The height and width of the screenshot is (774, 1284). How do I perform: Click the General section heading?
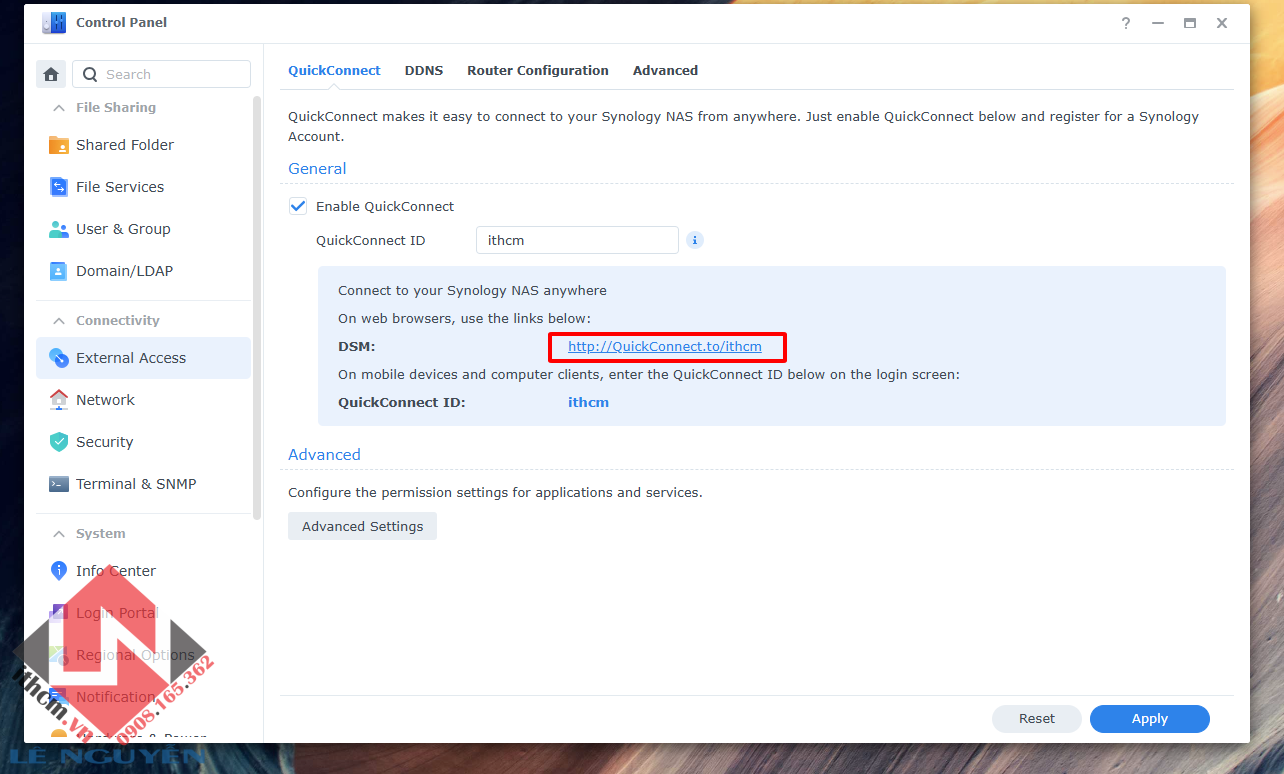pos(317,169)
